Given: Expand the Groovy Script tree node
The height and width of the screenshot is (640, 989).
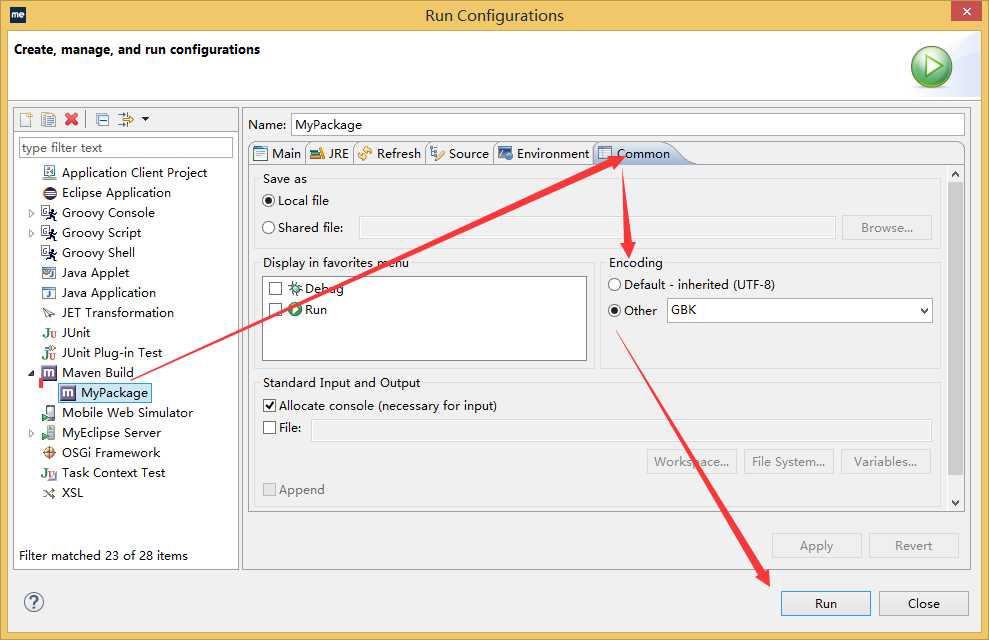Looking at the screenshot, I should 31,233.
